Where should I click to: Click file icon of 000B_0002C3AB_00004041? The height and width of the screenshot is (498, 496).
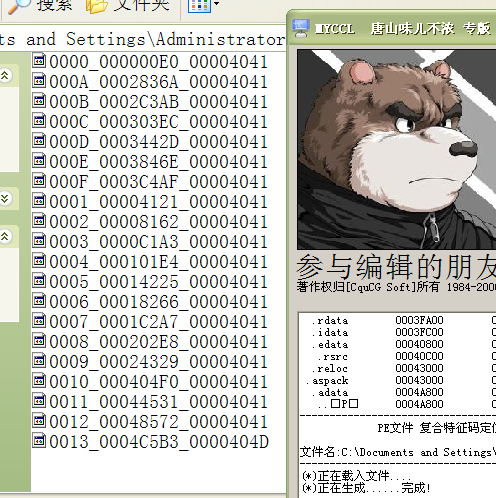[x=39, y=100]
